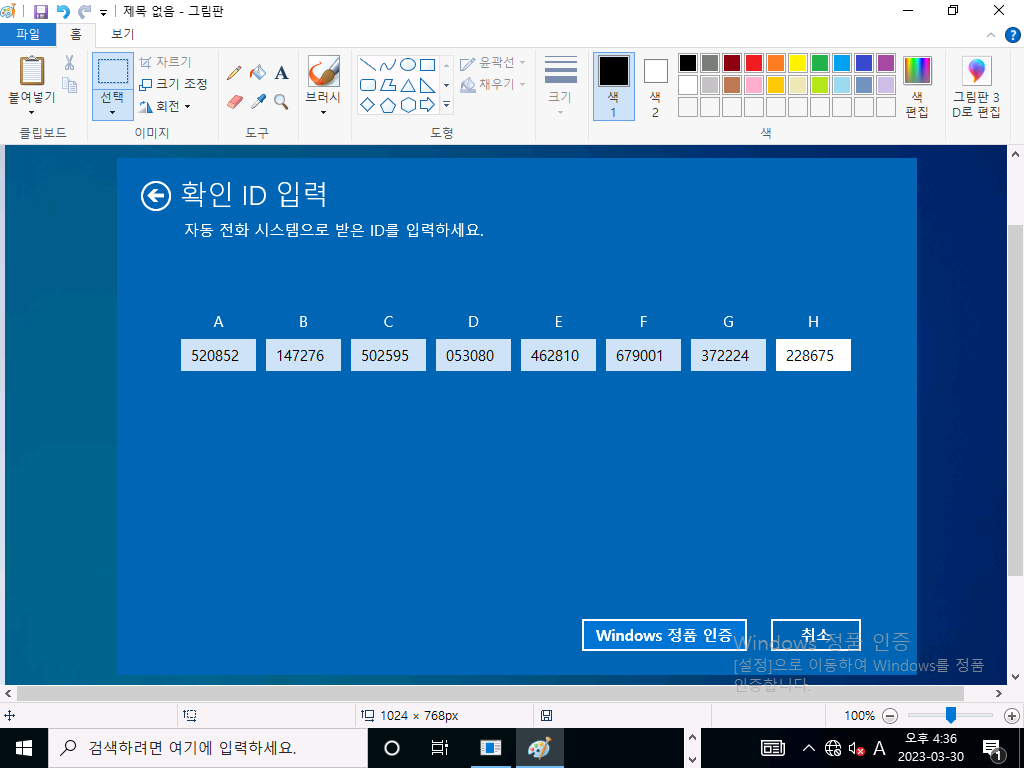Screen dimensions: 1024x768
Task: Open the Windows Start menu
Action: [24, 748]
